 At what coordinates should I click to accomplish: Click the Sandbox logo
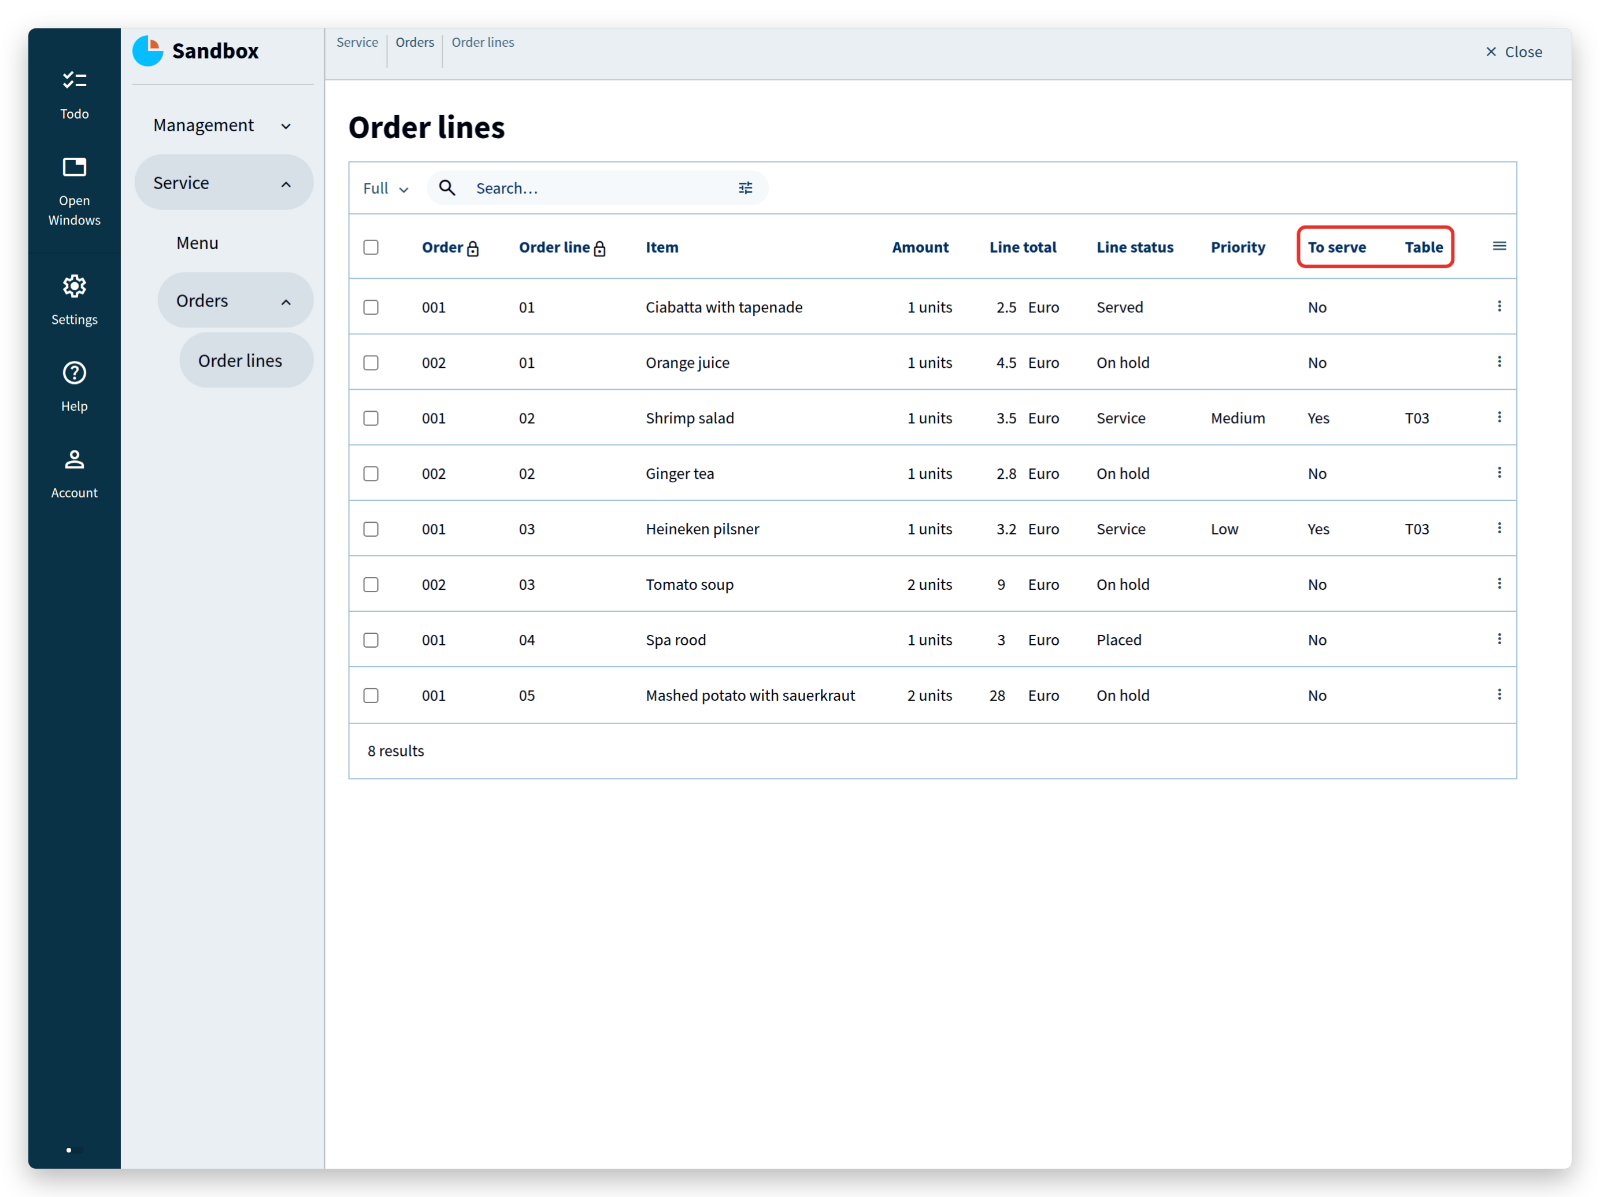(148, 51)
